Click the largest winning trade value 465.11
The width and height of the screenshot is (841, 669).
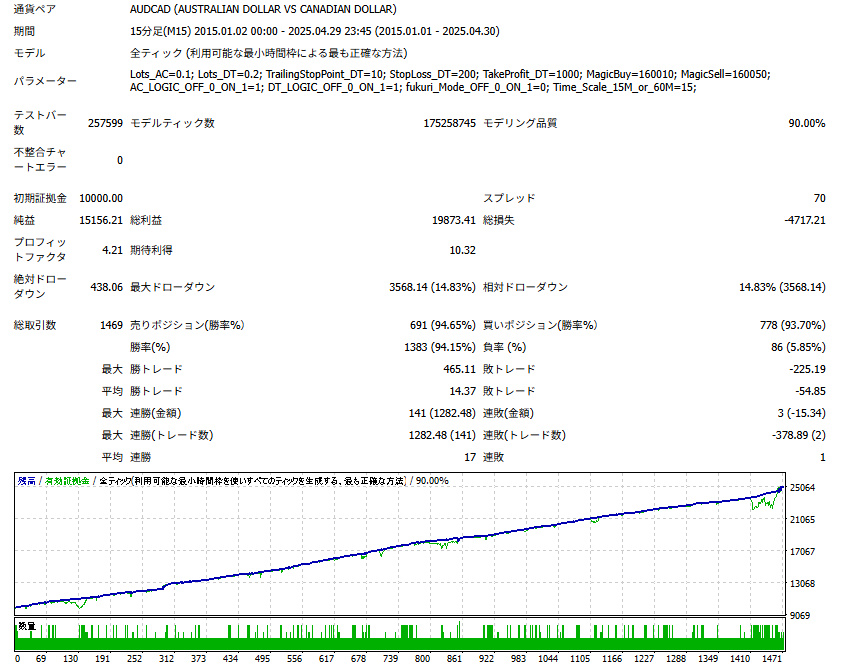point(460,369)
